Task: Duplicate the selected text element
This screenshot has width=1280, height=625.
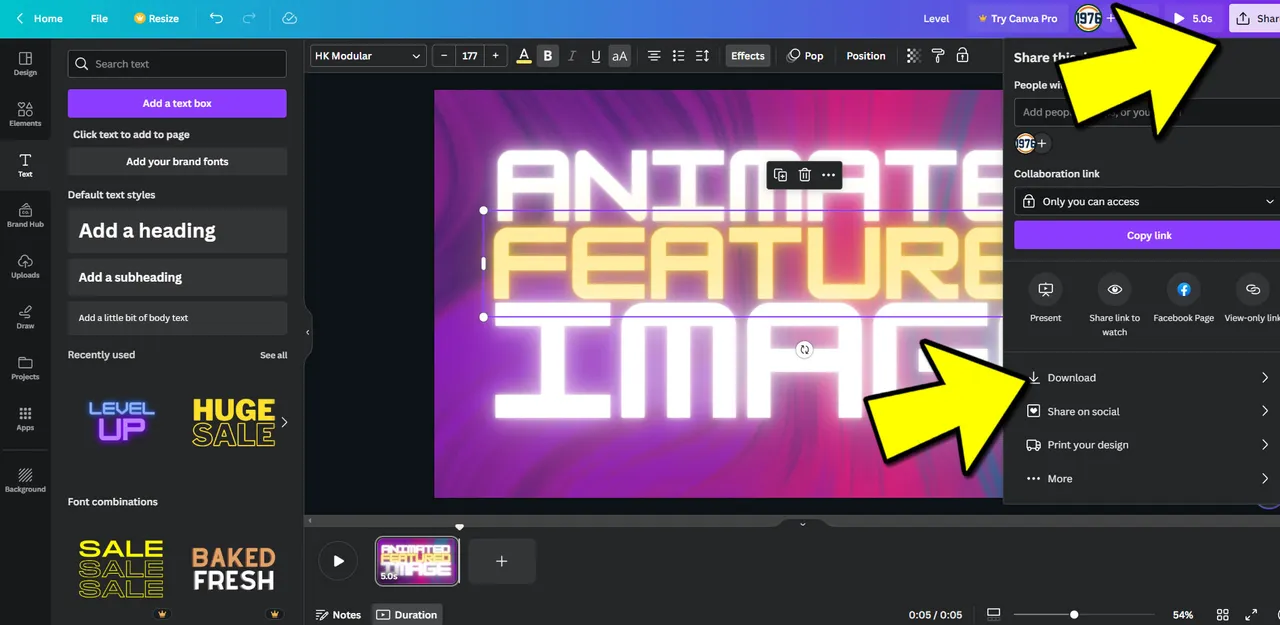Action: click(780, 175)
